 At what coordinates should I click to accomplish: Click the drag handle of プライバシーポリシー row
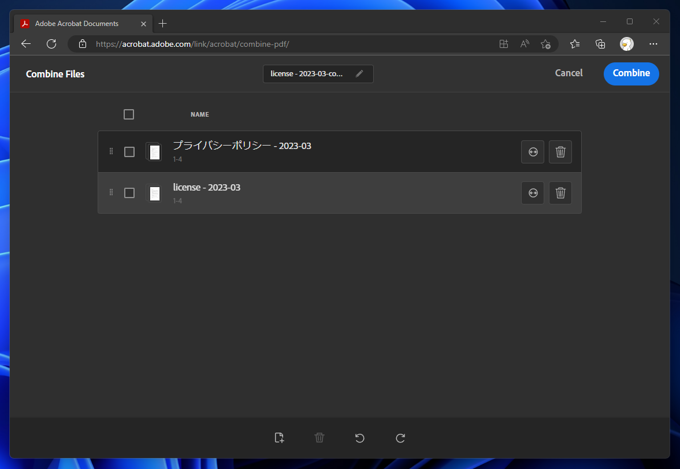[x=111, y=151]
